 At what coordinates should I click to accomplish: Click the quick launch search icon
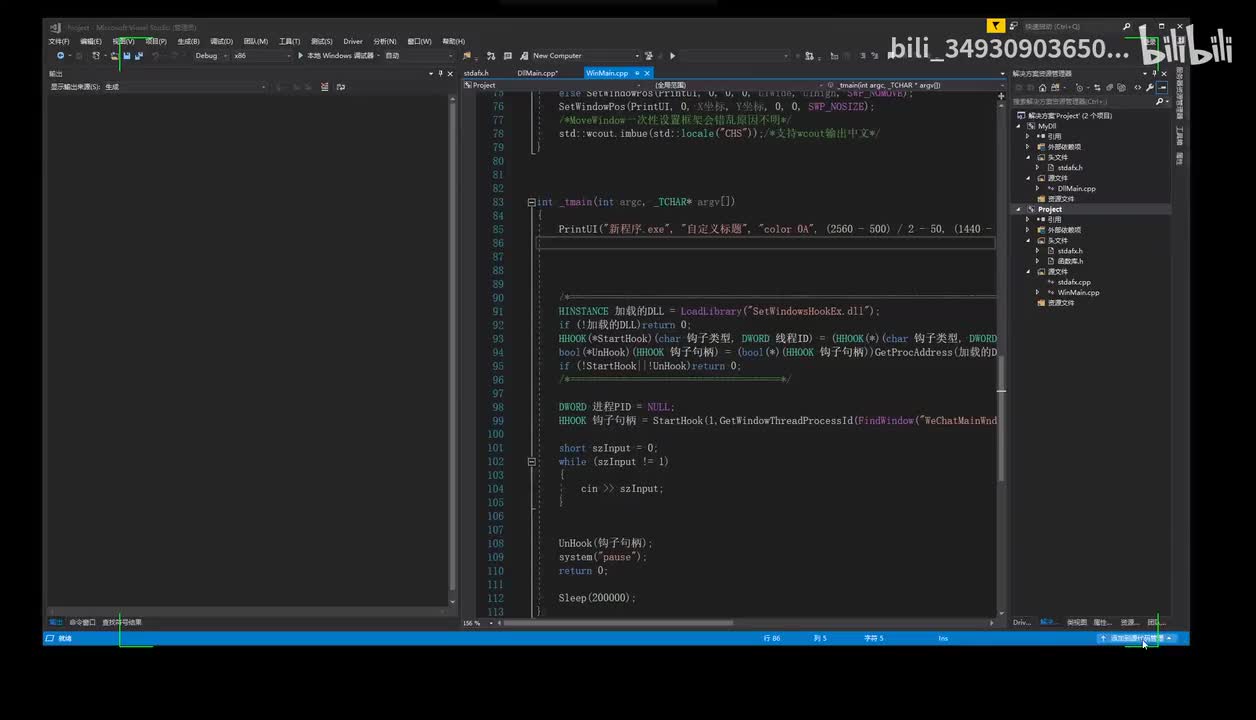tap(1127, 27)
